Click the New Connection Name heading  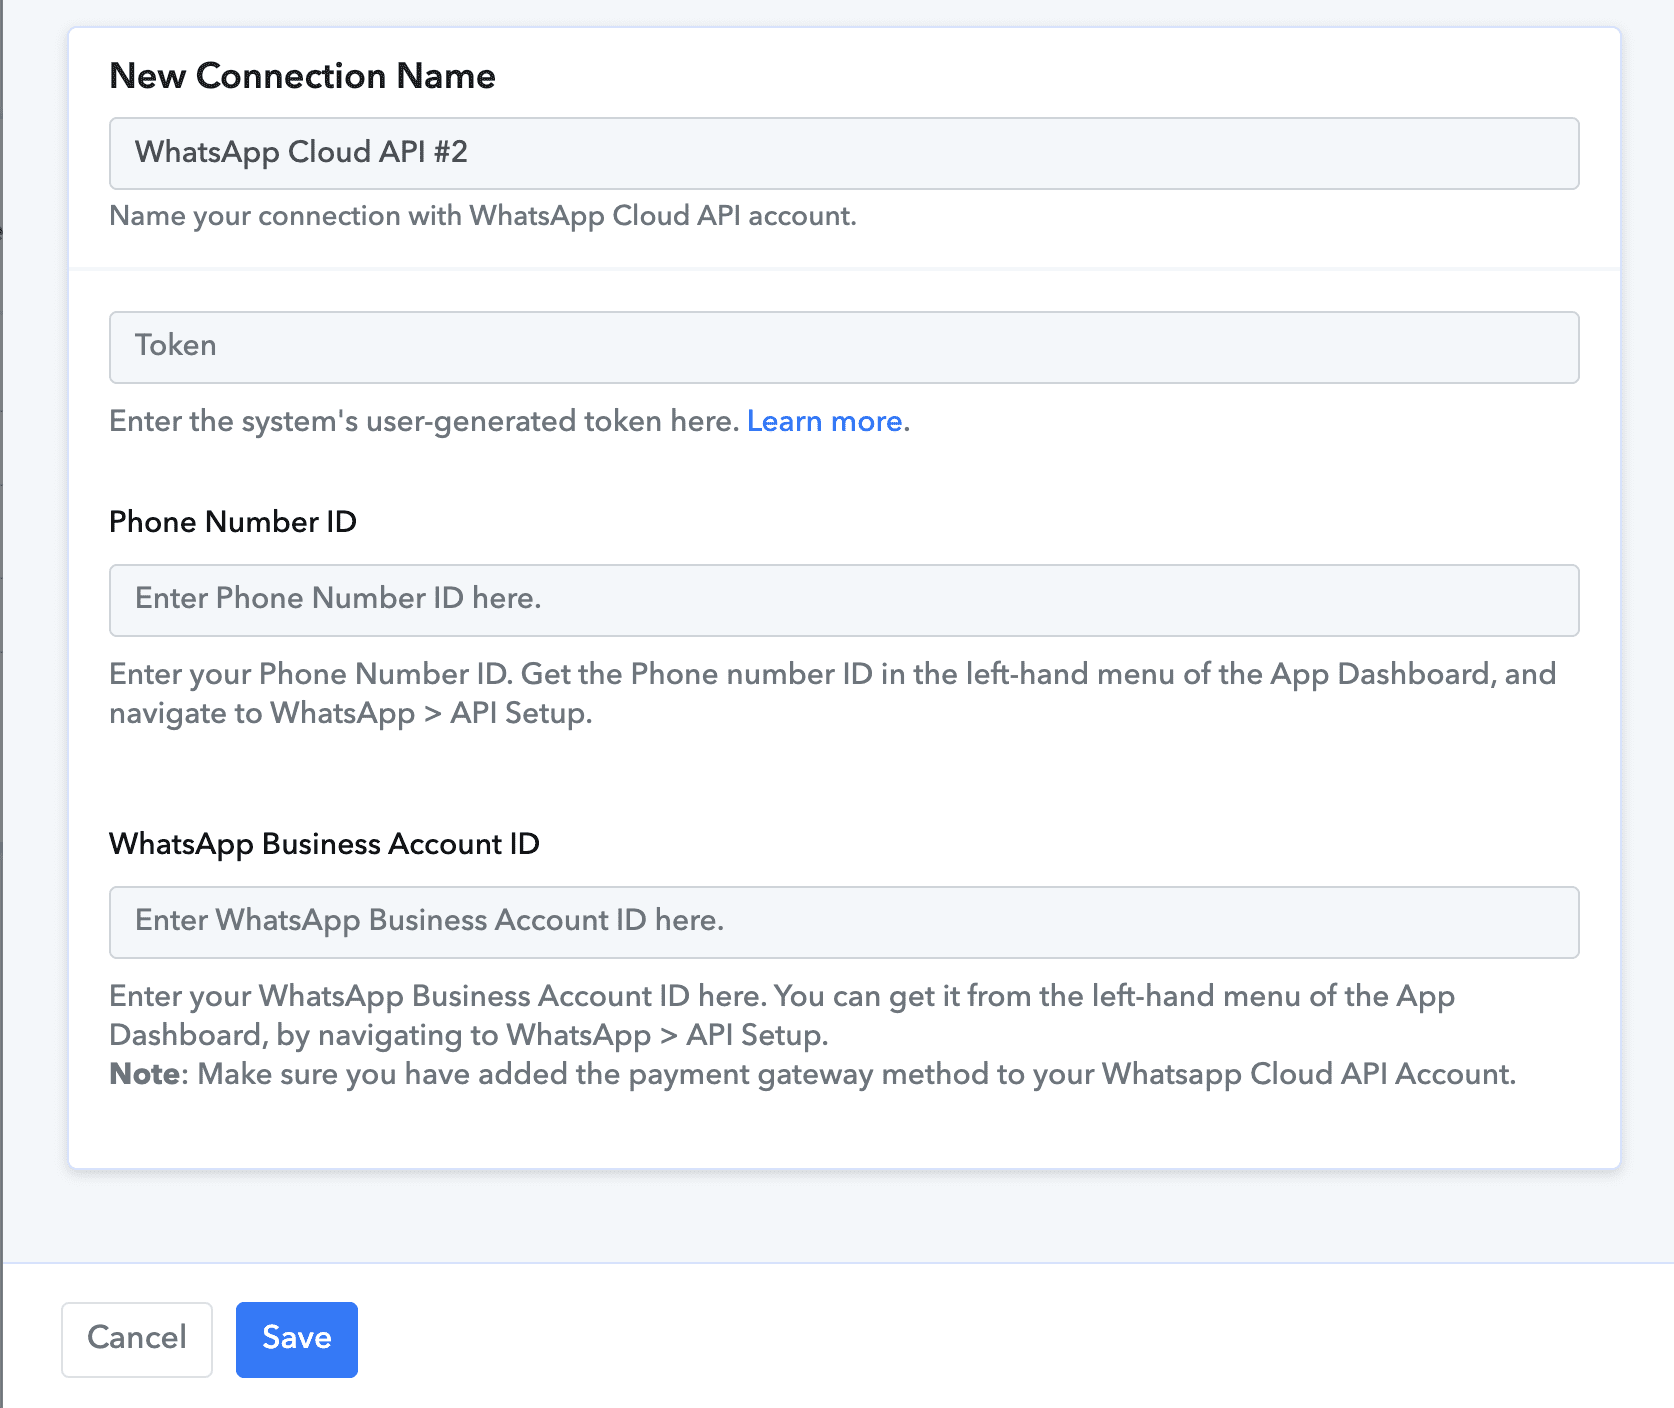[302, 76]
